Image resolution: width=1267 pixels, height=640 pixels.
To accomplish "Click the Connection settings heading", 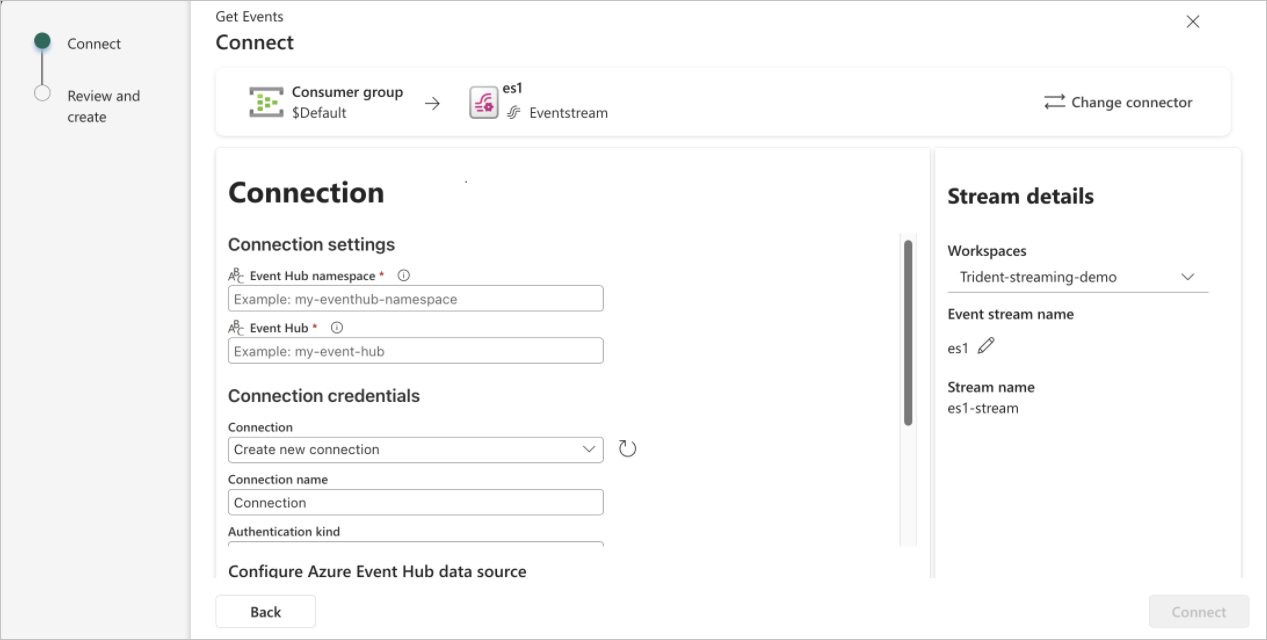I will [x=311, y=245].
